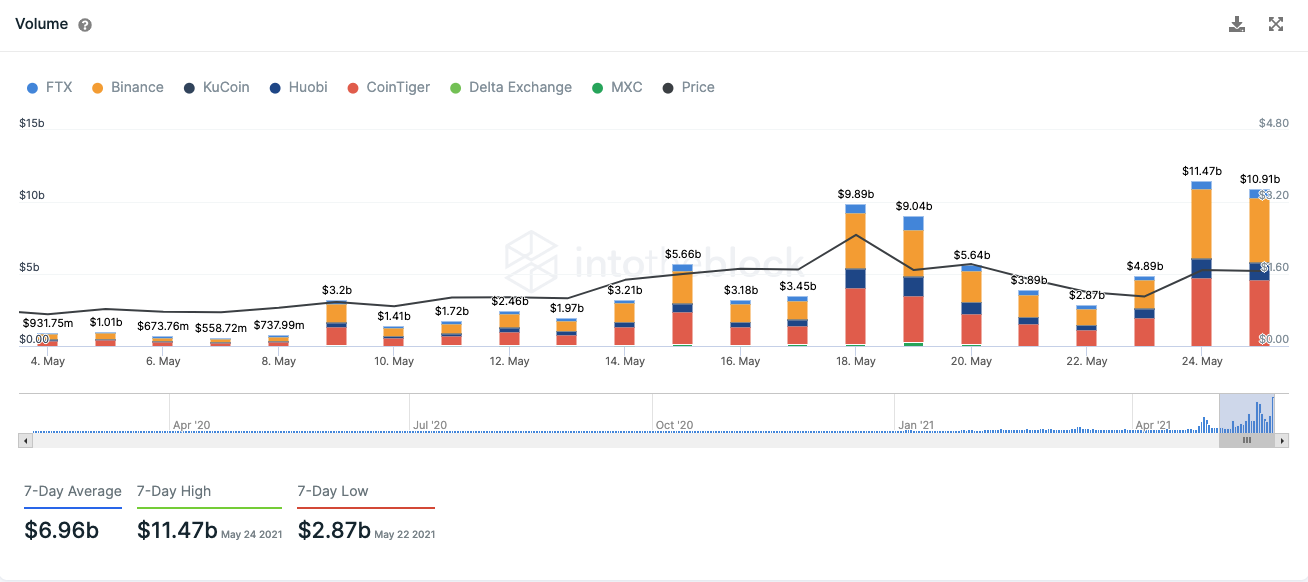Screen dimensions: 1308x582
Task: Toggle the Delta Exchange legend series
Action: pyautogui.click(x=511, y=87)
